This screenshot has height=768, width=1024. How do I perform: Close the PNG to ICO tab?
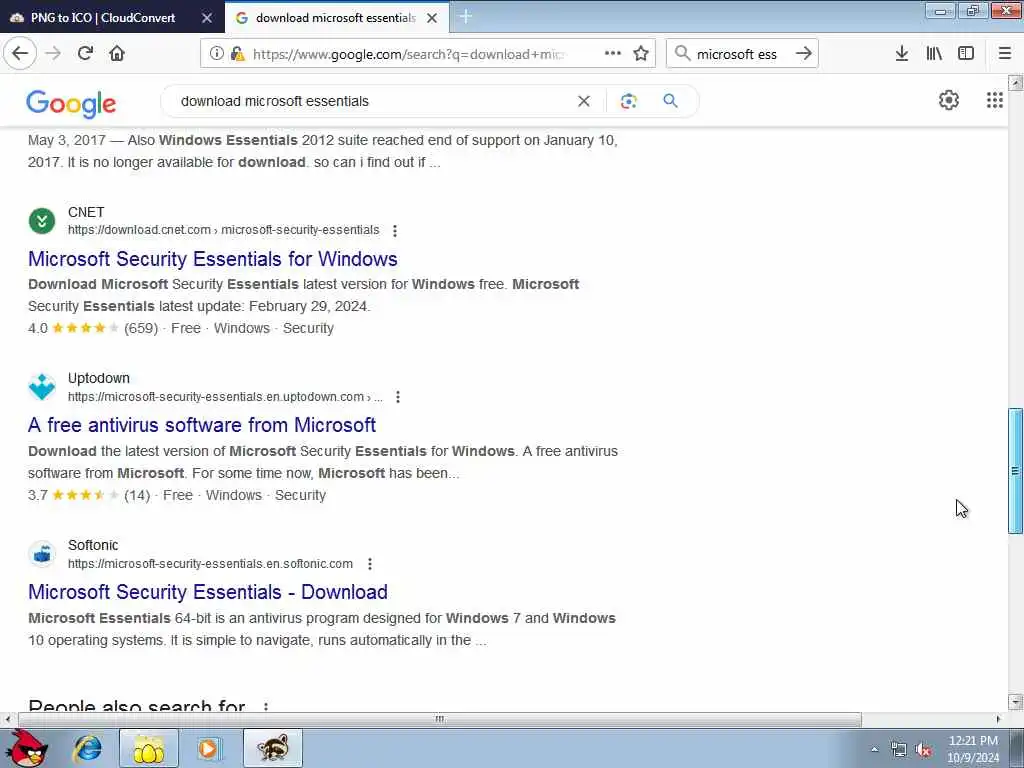pyautogui.click(x=206, y=18)
